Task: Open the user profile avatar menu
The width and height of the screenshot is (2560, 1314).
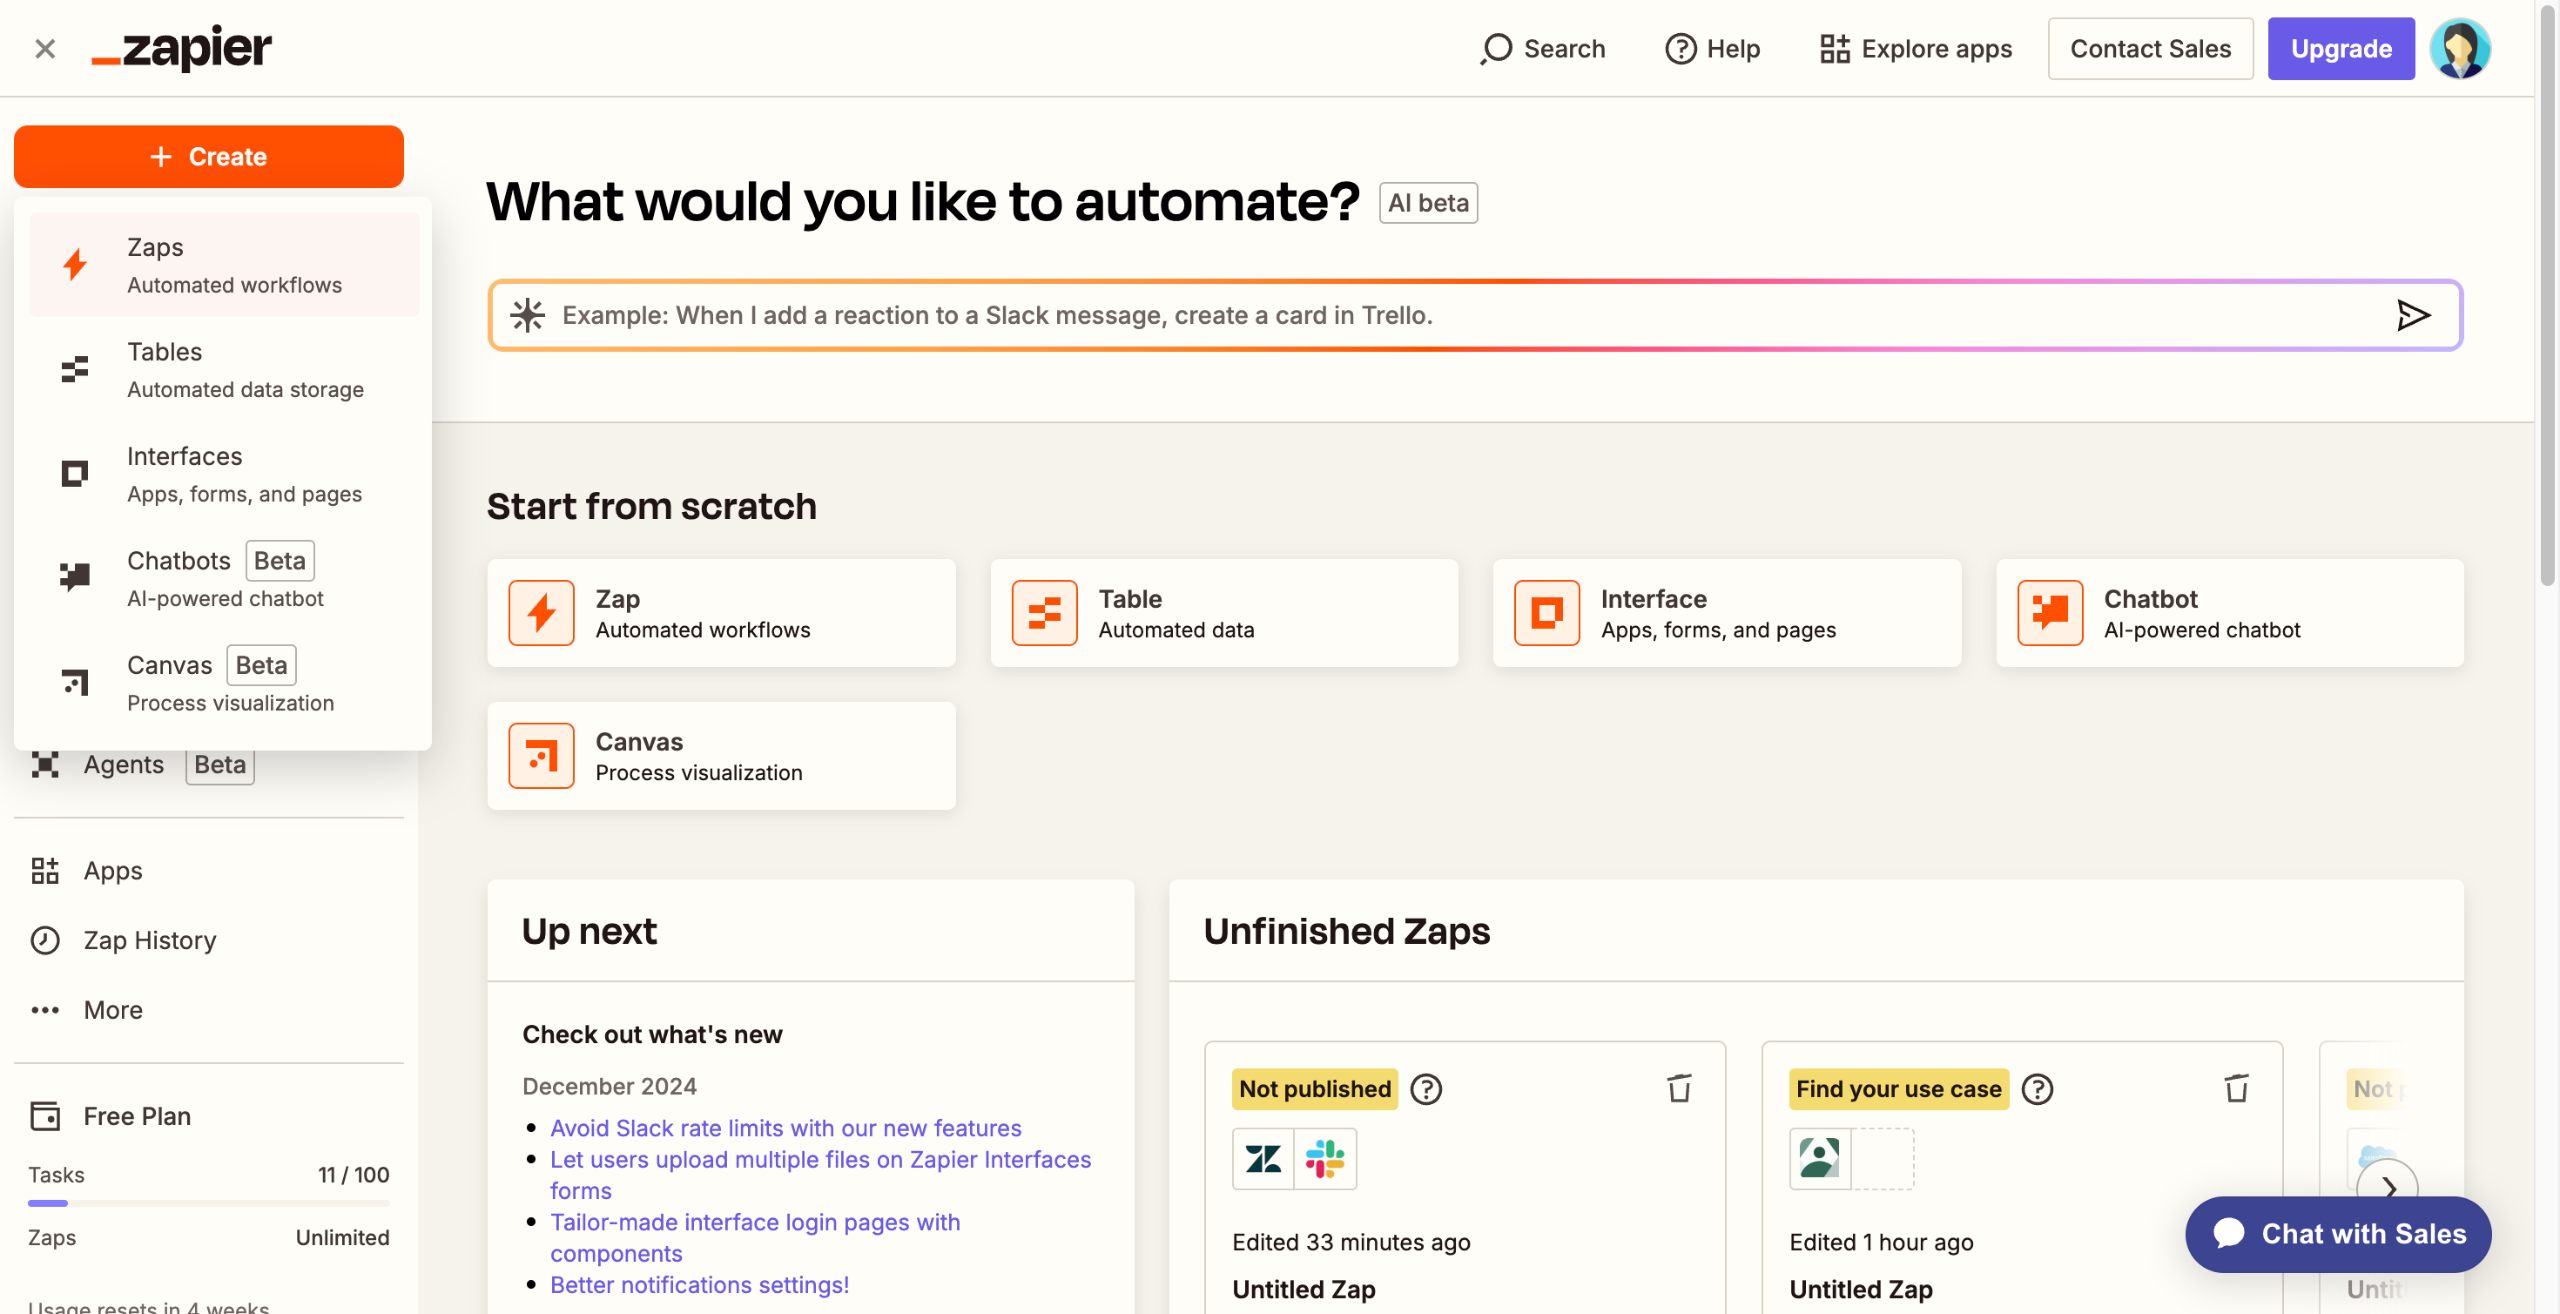Action: 2459,48
